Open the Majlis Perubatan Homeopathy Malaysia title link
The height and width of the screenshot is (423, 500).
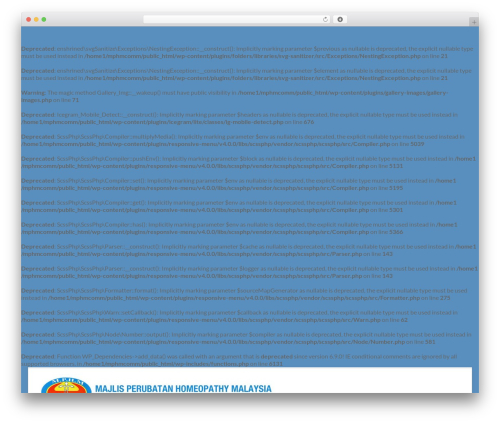click(x=183, y=389)
